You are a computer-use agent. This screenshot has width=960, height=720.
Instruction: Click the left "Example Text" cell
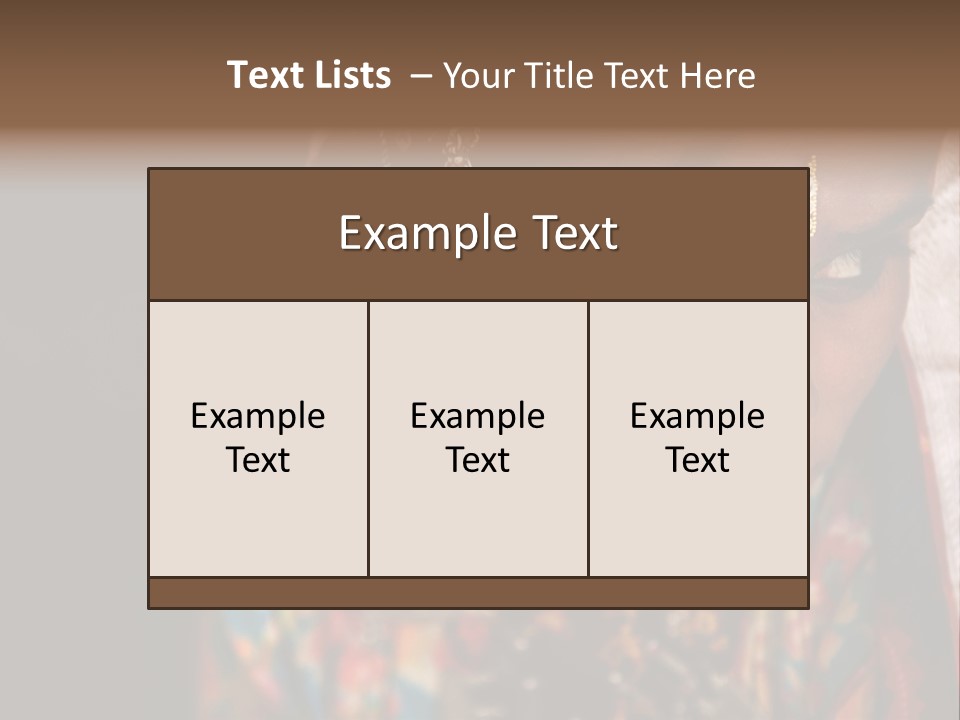pyautogui.click(x=258, y=438)
